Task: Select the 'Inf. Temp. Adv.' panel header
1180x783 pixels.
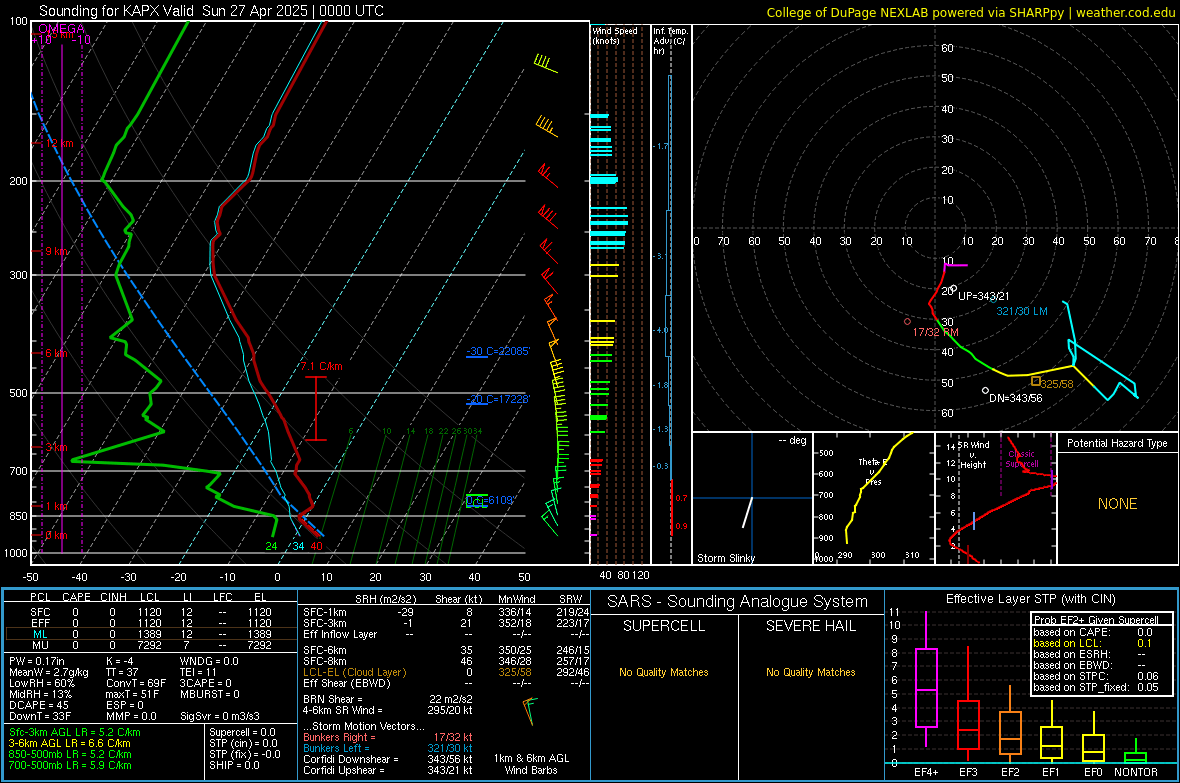Action: pos(670,41)
